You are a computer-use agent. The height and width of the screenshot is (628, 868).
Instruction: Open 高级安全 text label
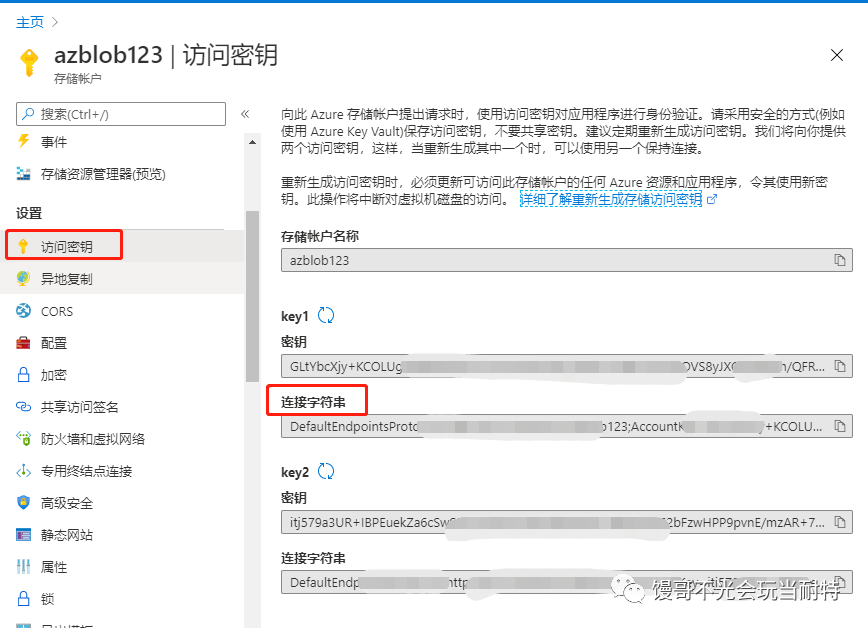pyautogui.click(x=67, y=503)
